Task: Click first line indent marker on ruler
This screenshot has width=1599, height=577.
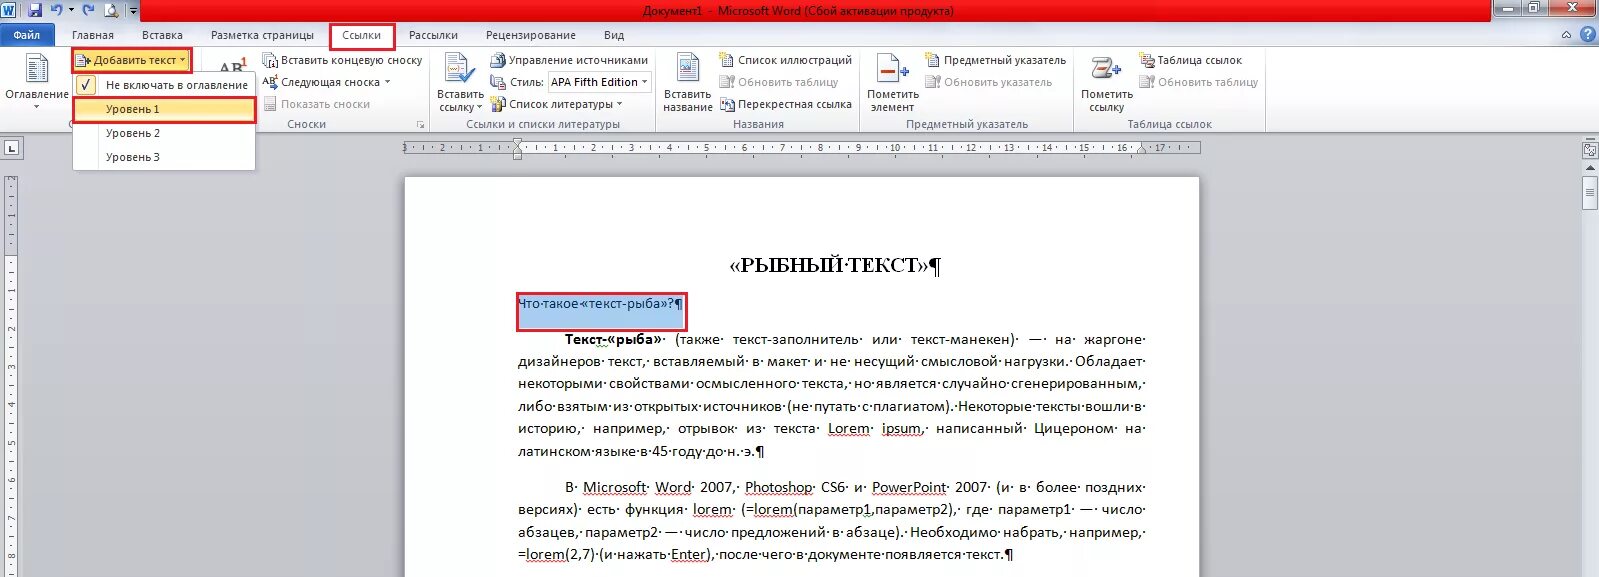Action: coord(517,143)
